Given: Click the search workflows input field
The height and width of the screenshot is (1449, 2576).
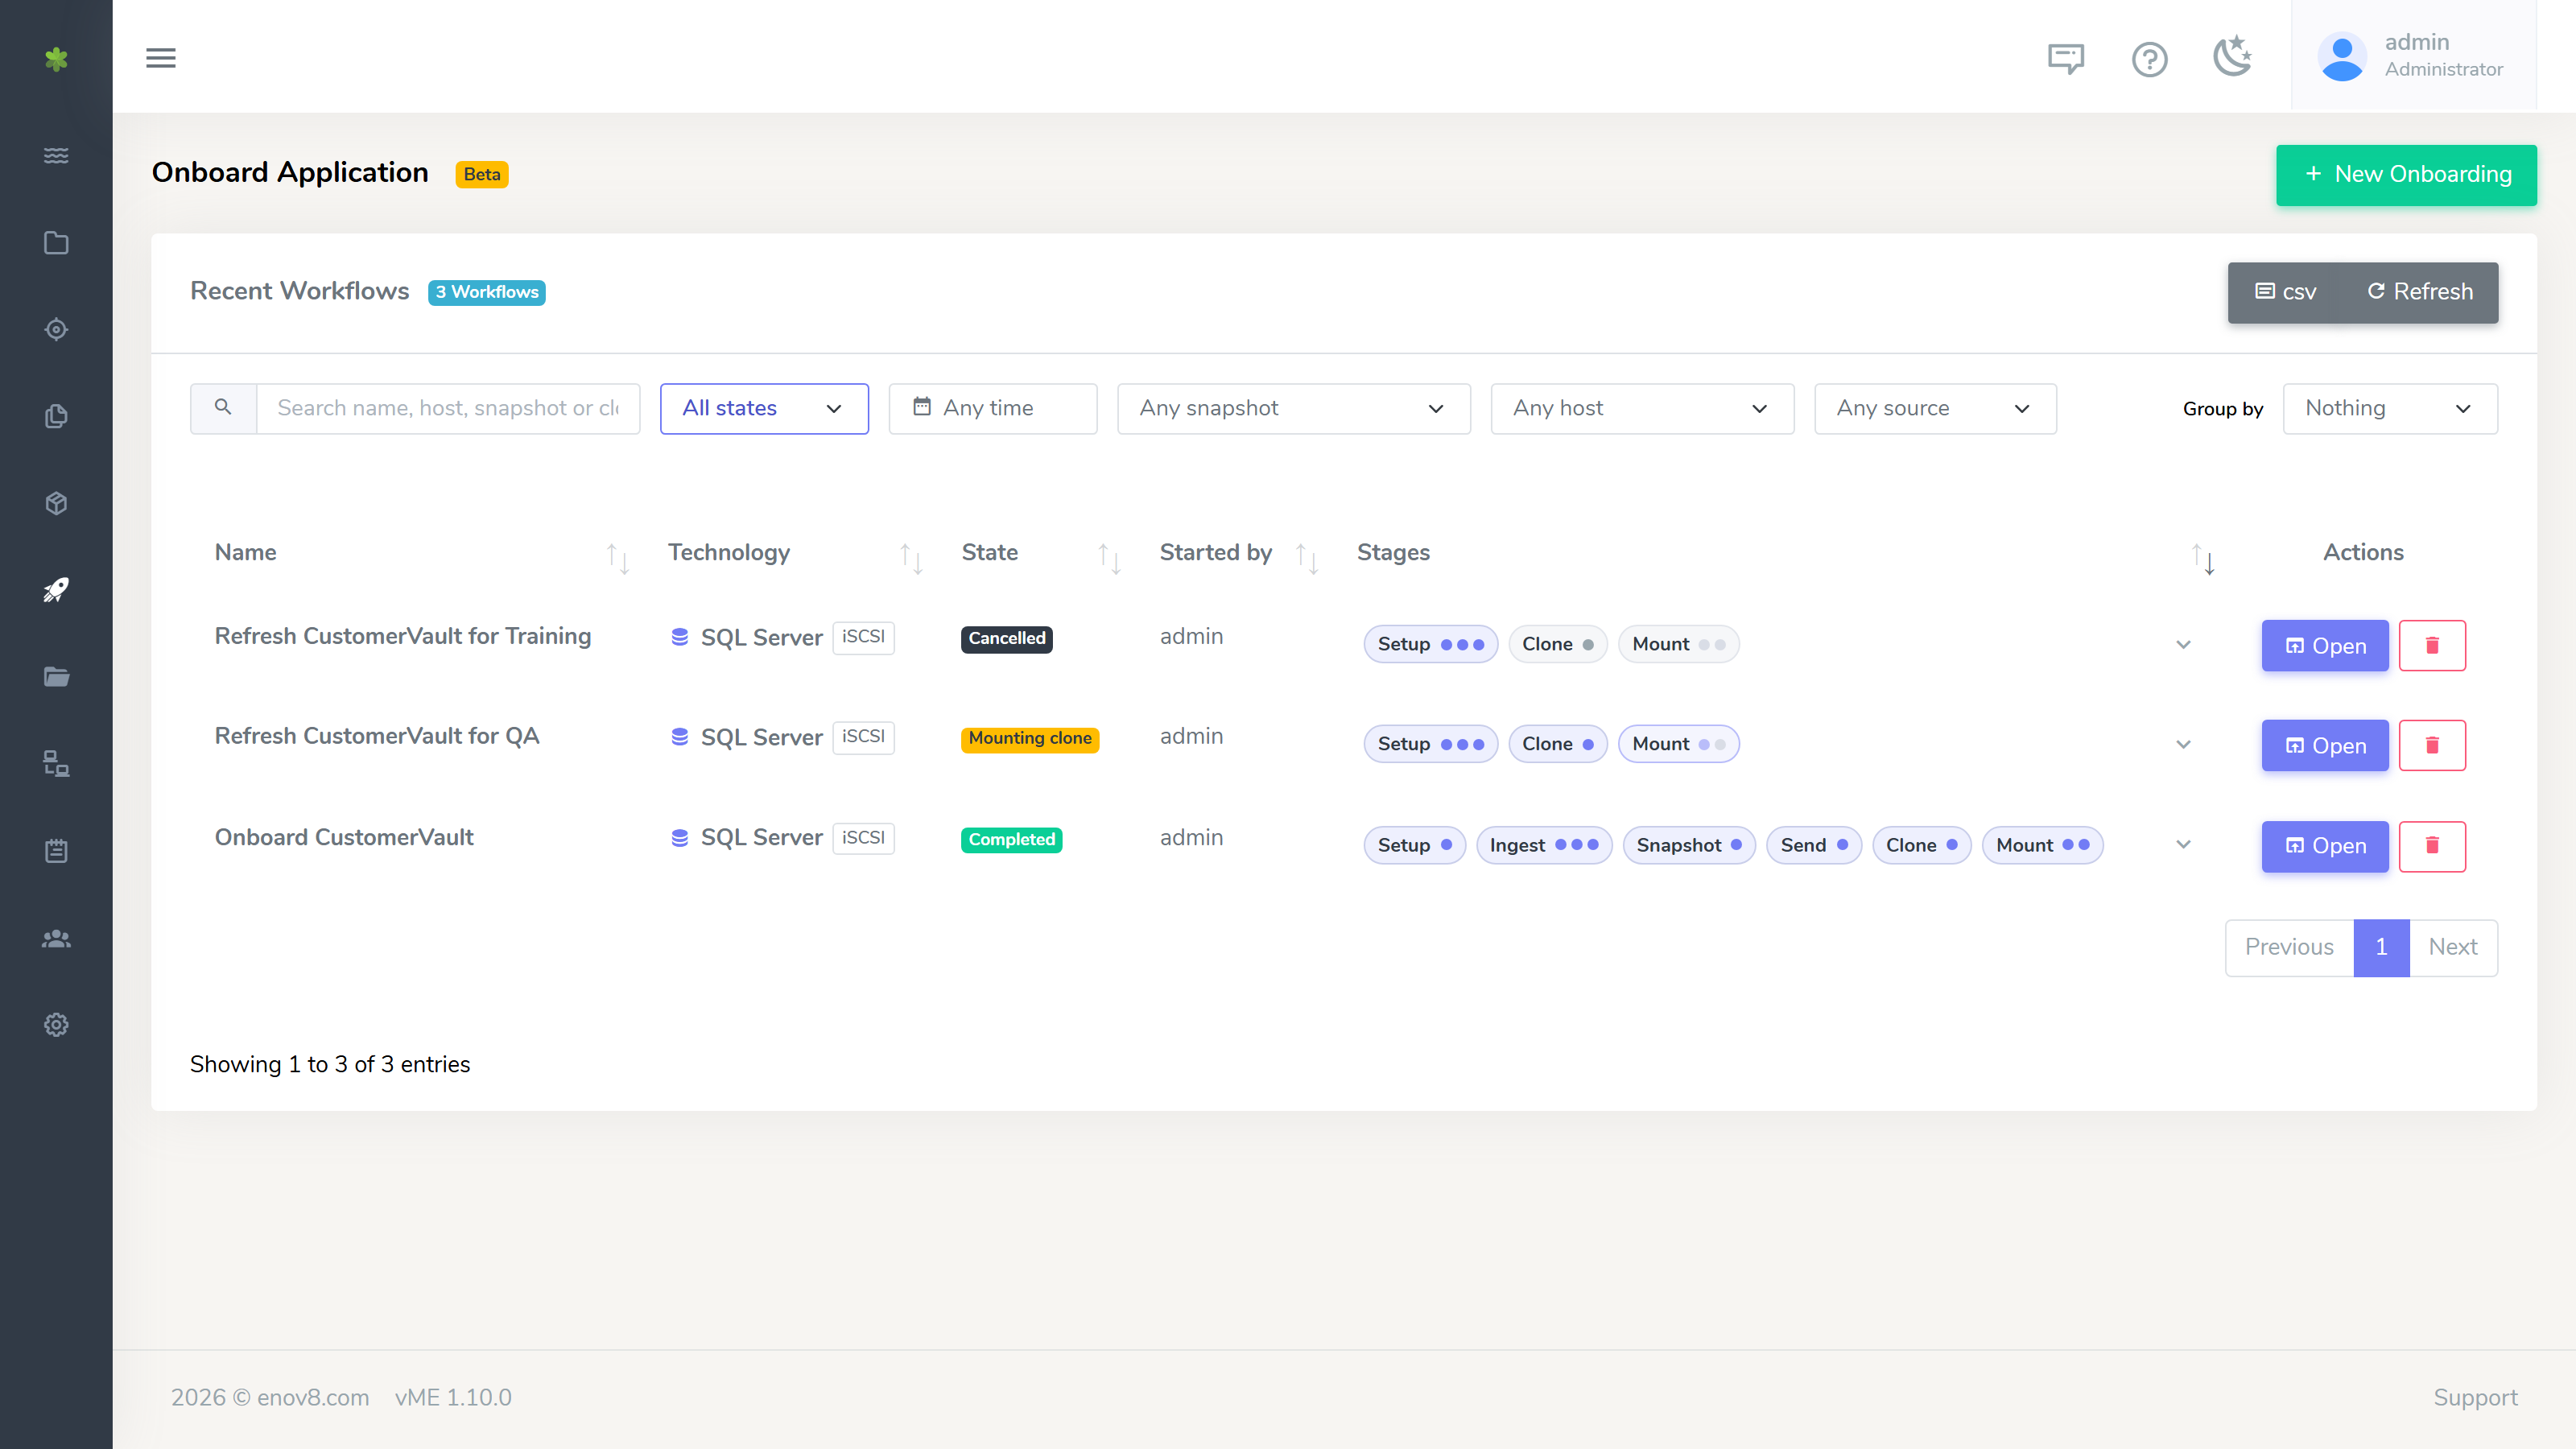Looking at the screenshot, I should [447, 408].
